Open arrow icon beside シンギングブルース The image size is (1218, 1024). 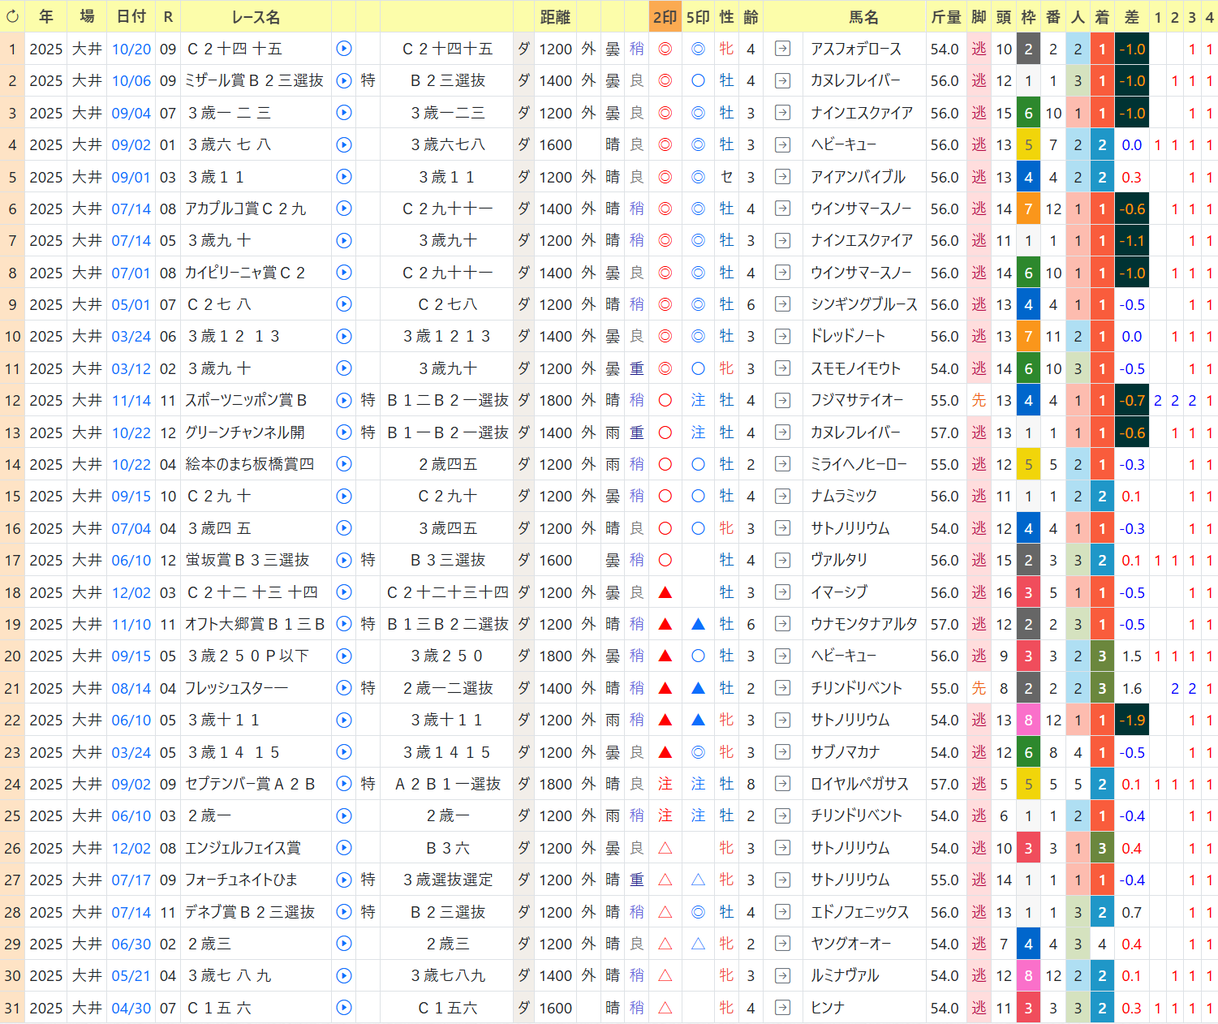coord(783,305)
